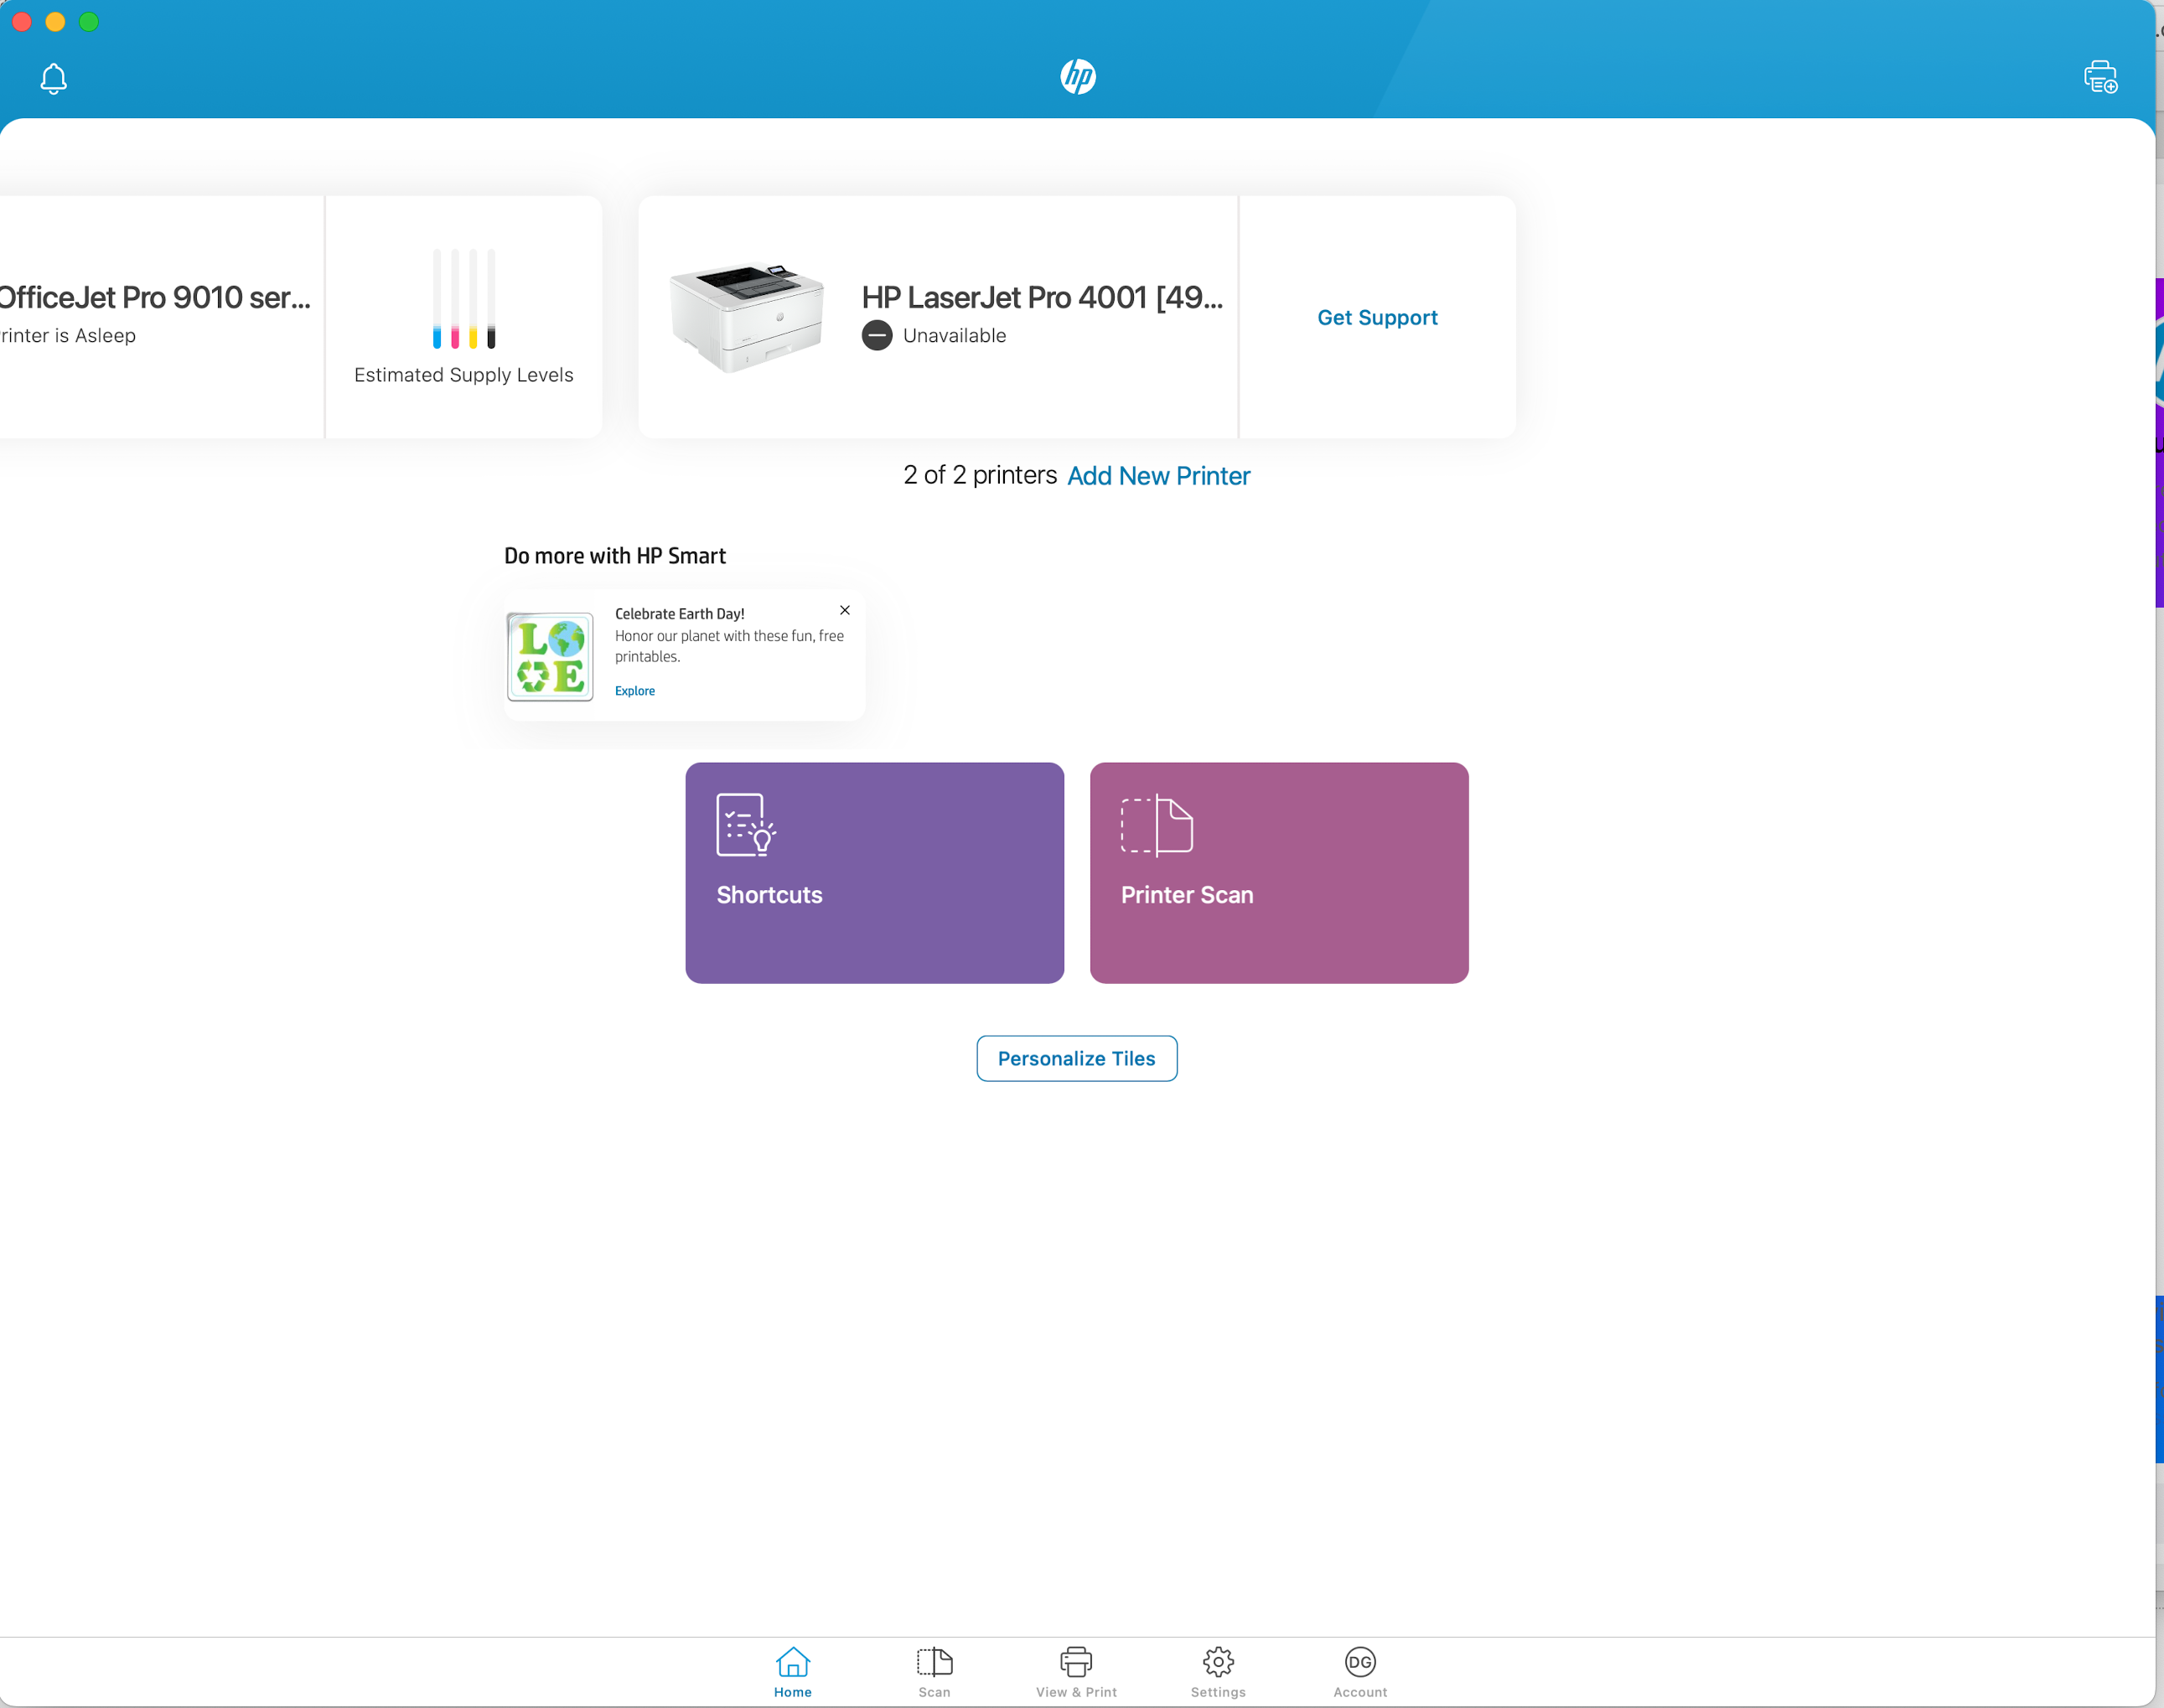Click the 'Do more with HP Smart' heading
Viewport: 2164px width, 1708px height.
point(615,556)
